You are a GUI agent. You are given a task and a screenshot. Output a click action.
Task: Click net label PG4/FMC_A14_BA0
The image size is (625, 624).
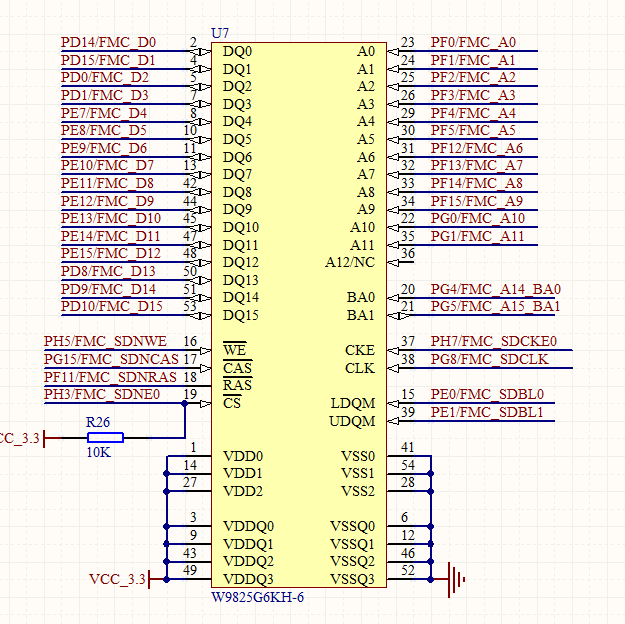coord(496,289)
